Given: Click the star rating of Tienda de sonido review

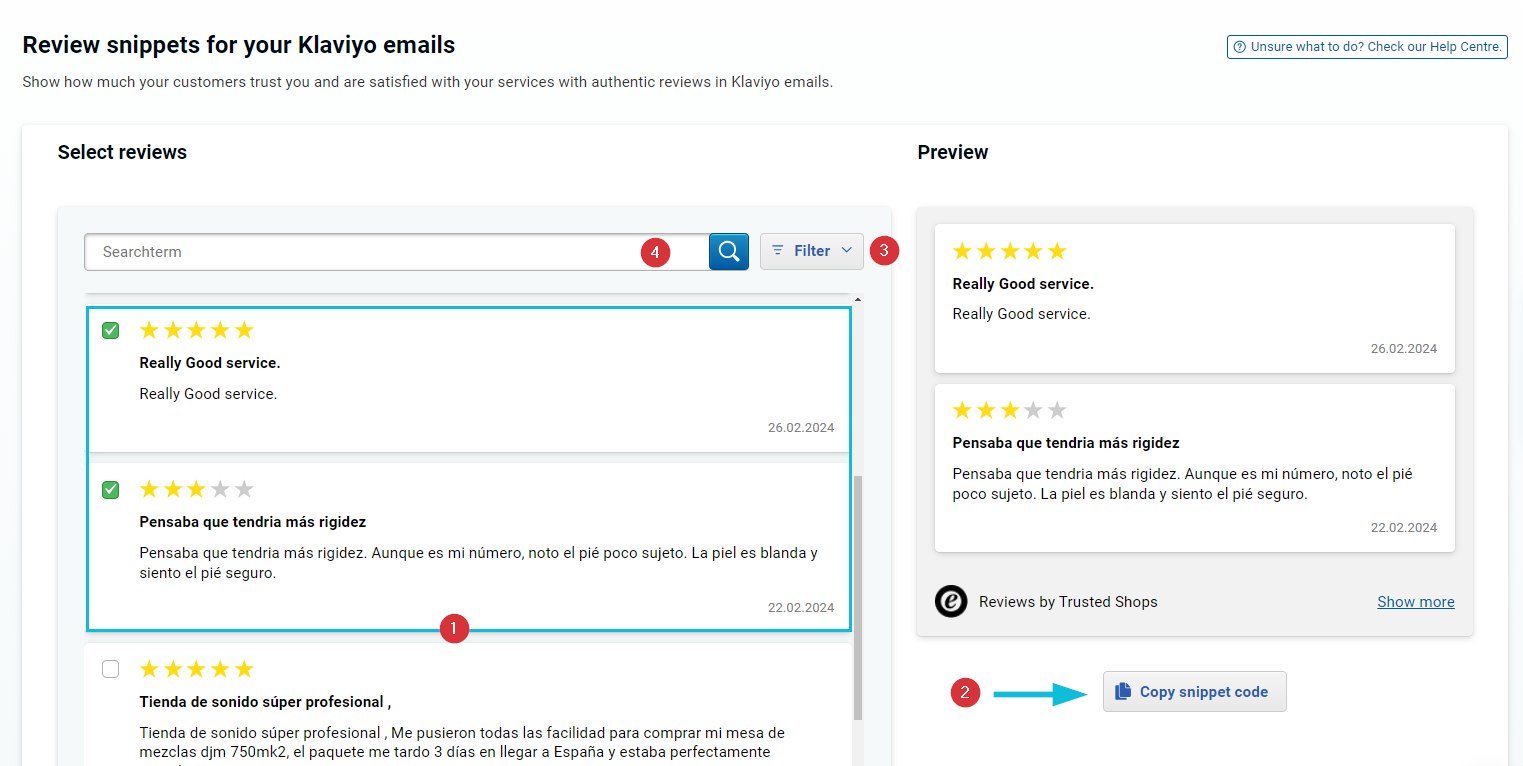Looking at the screenshot, I should coord(197,669).
